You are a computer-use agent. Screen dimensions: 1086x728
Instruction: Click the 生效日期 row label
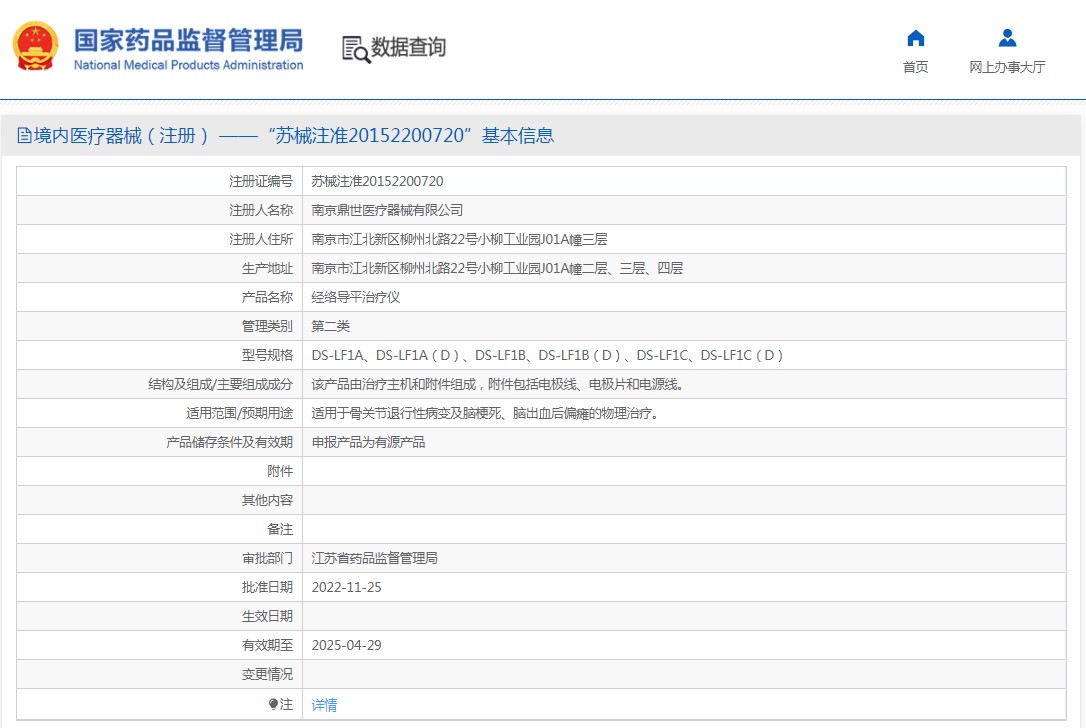267,616
